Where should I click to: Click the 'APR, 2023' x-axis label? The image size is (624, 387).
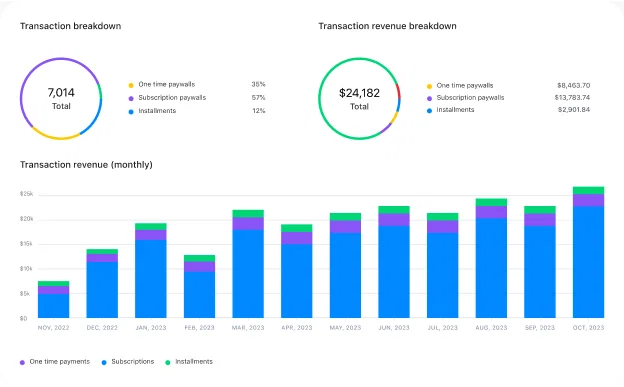tap(296, 328)
